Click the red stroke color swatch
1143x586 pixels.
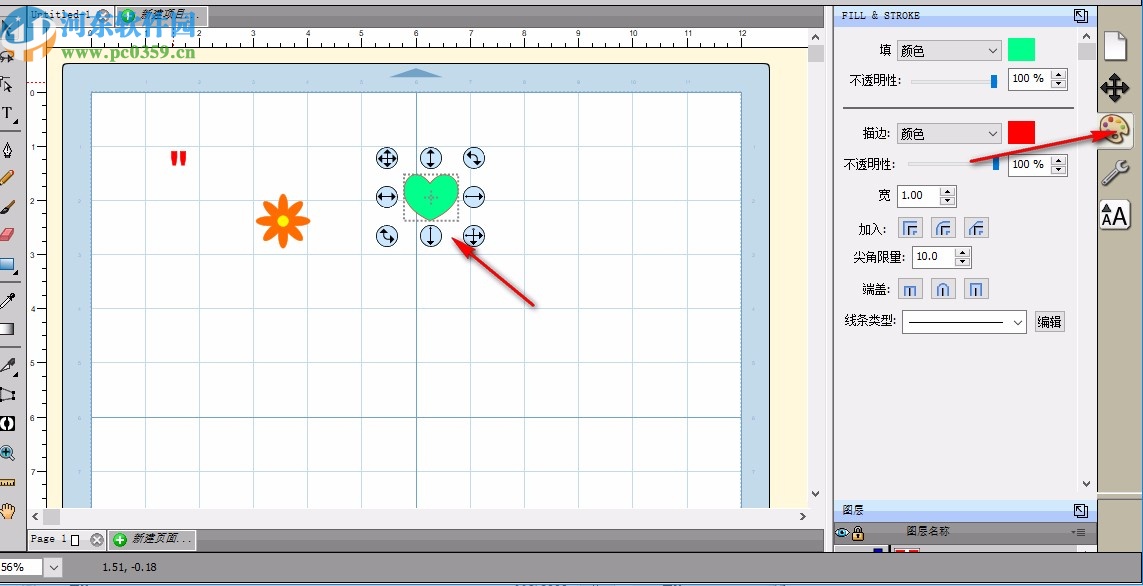1021,133
